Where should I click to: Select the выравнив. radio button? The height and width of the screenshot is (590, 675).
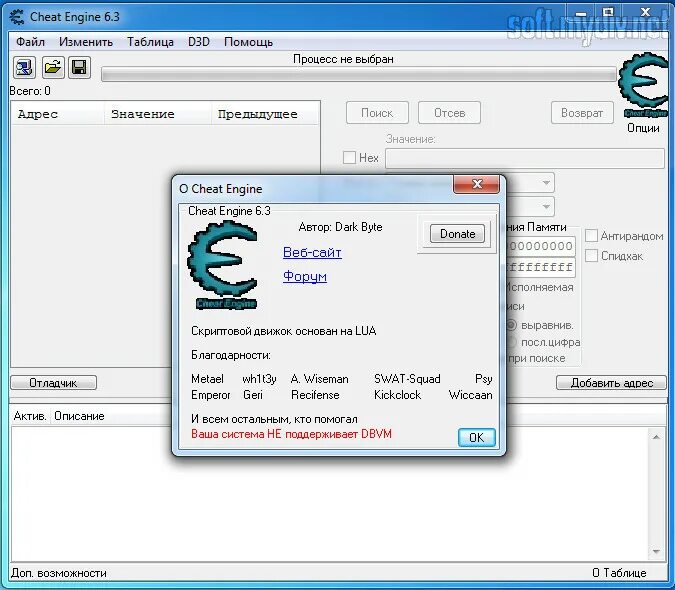[x=511, y=325]
